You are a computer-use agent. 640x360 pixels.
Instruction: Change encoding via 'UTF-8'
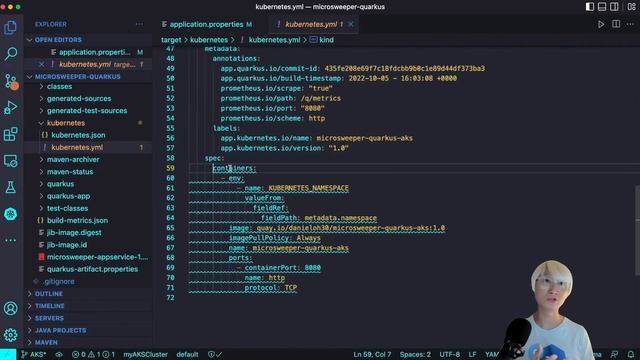click(449, 354)
